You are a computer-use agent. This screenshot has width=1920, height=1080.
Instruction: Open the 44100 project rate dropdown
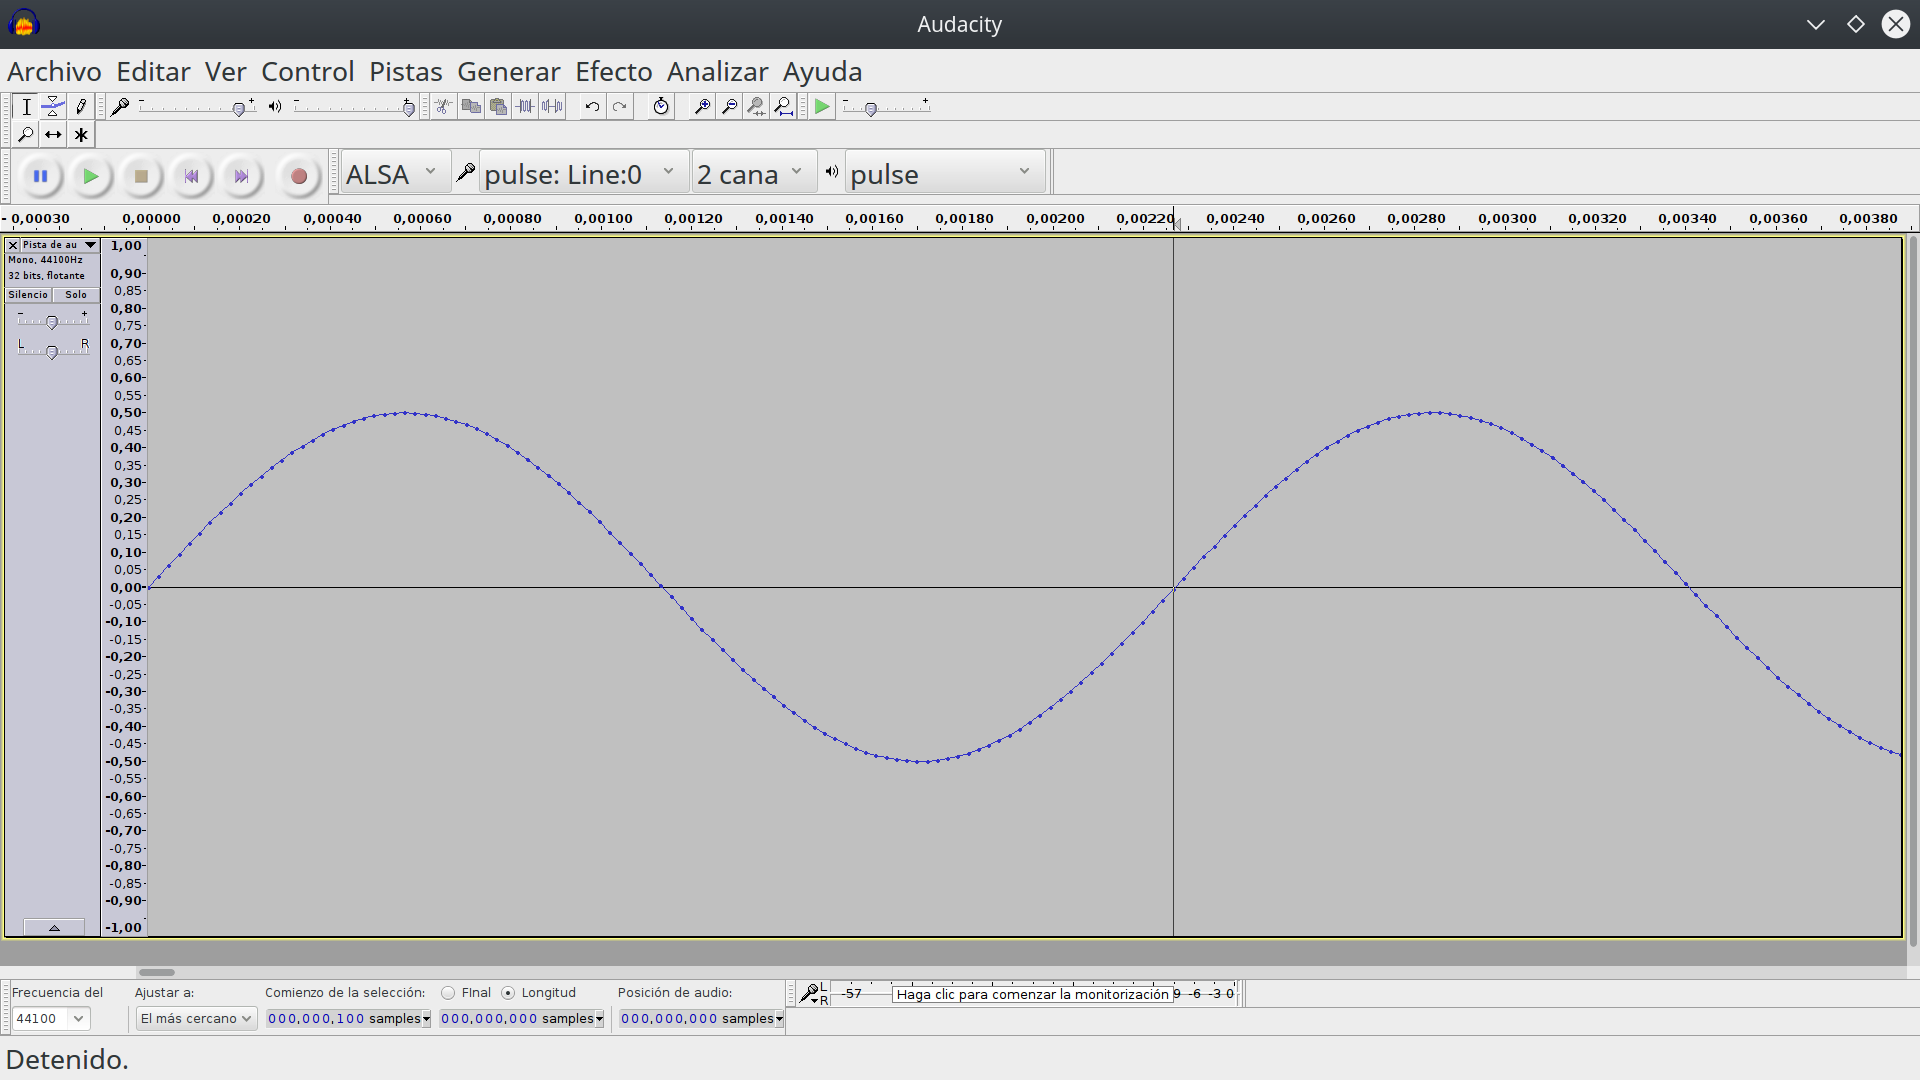click(x=50, y=1019)
